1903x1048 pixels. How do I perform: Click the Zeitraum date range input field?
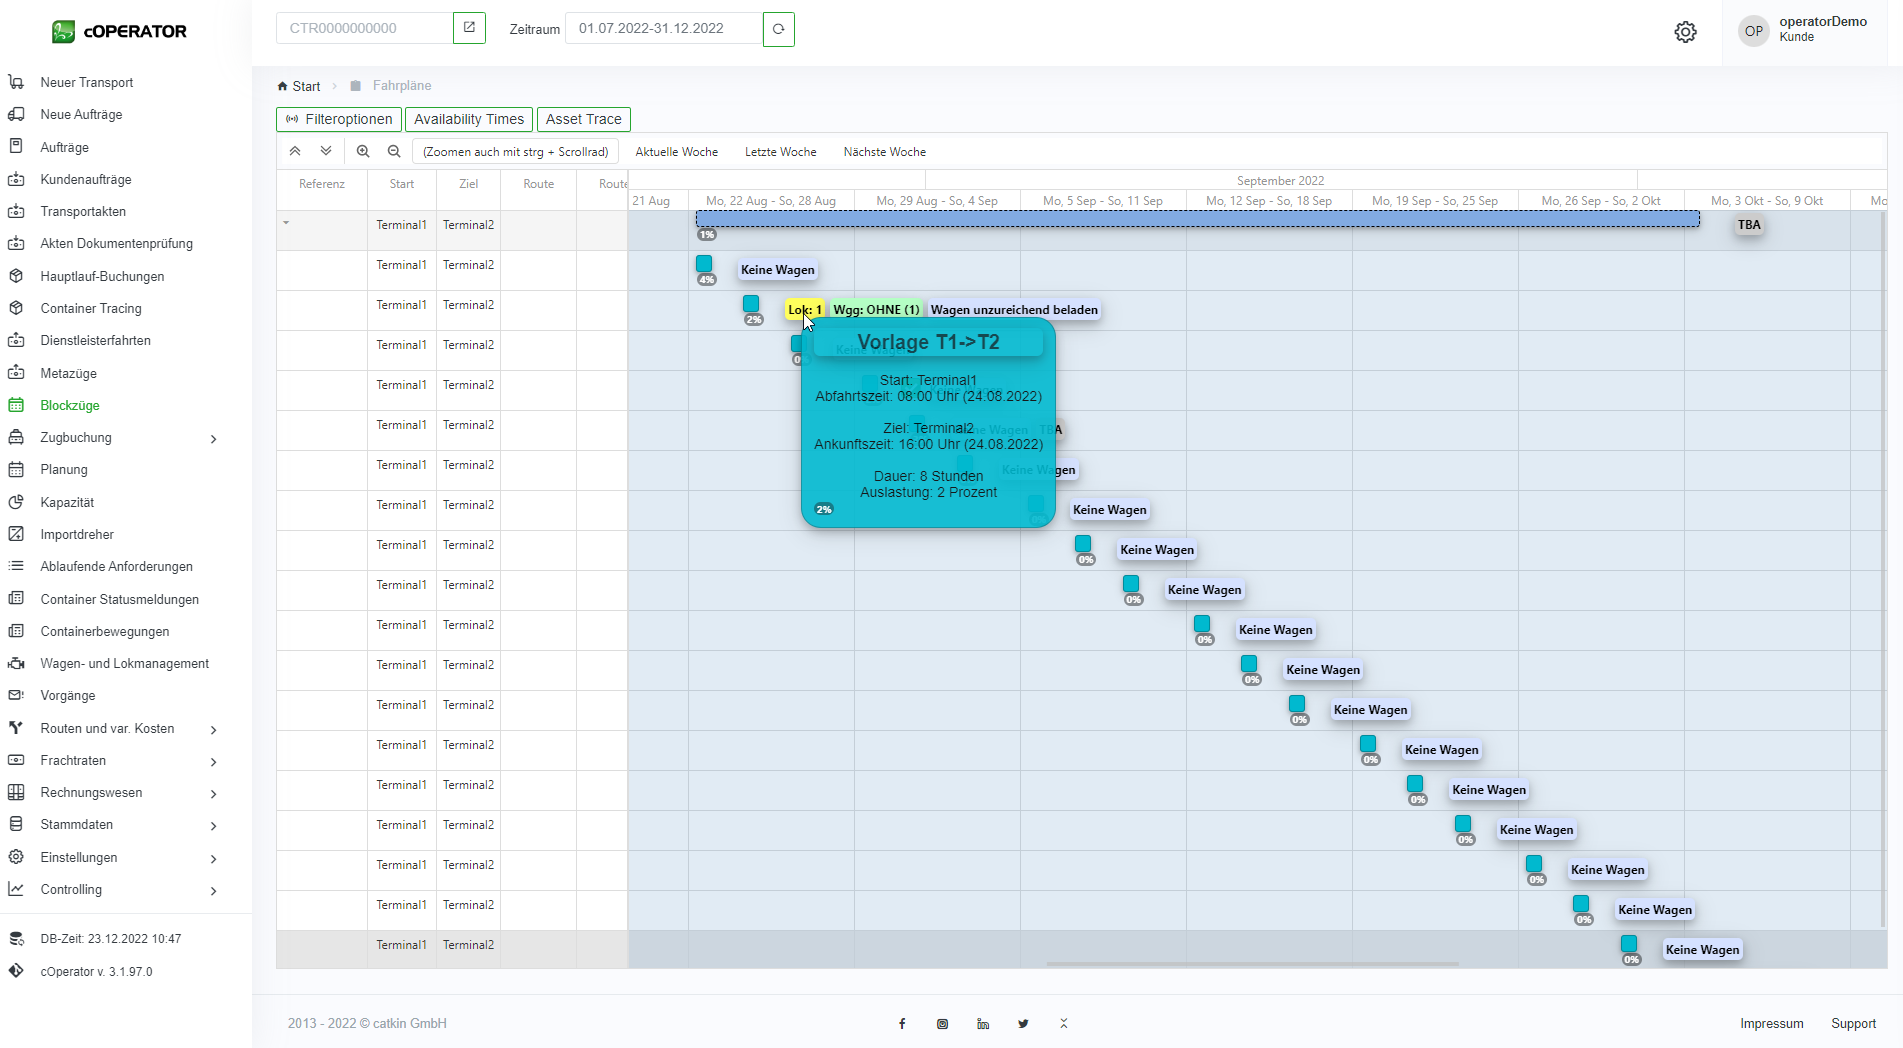coord(663,29)
